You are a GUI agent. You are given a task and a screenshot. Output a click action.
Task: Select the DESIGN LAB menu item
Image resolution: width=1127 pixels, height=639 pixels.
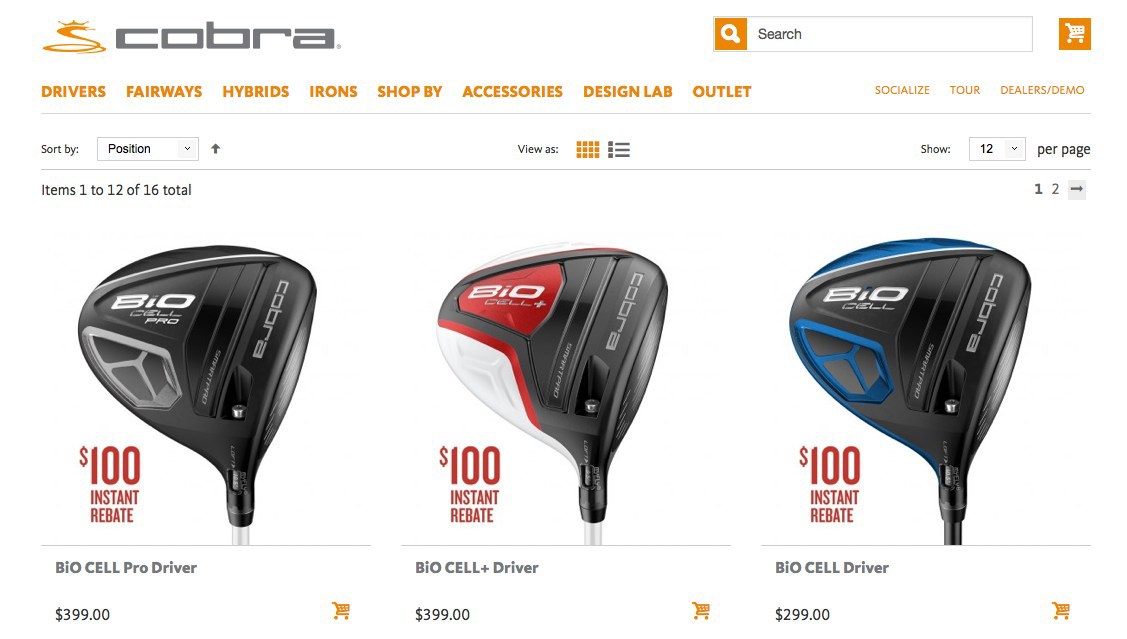pos(627,92)
